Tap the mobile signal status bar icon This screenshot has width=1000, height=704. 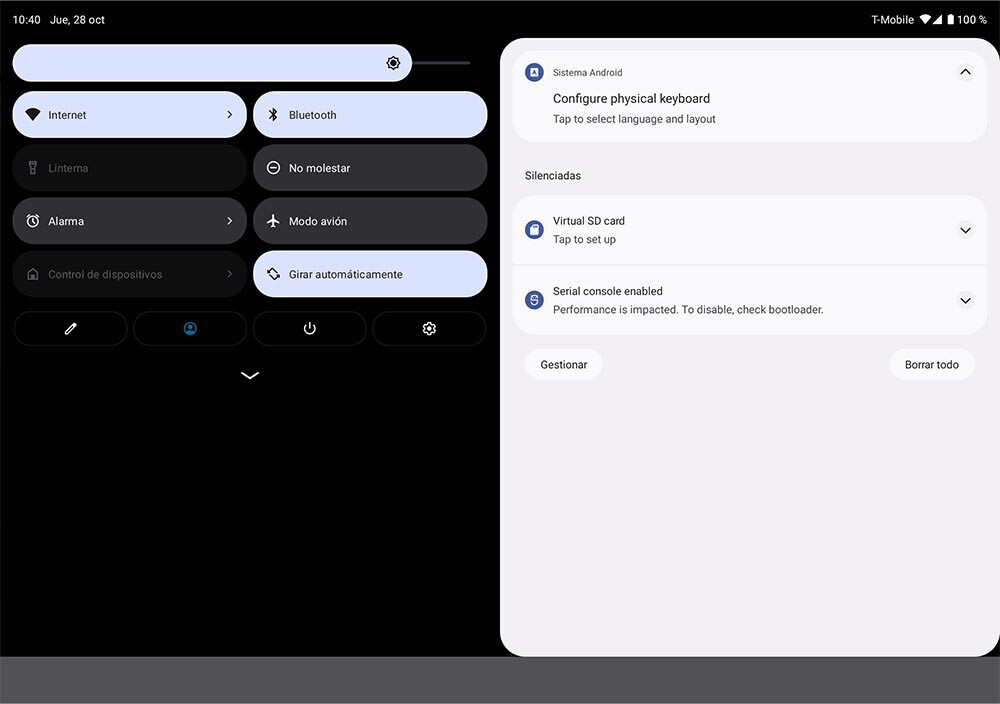click(938, 20)
